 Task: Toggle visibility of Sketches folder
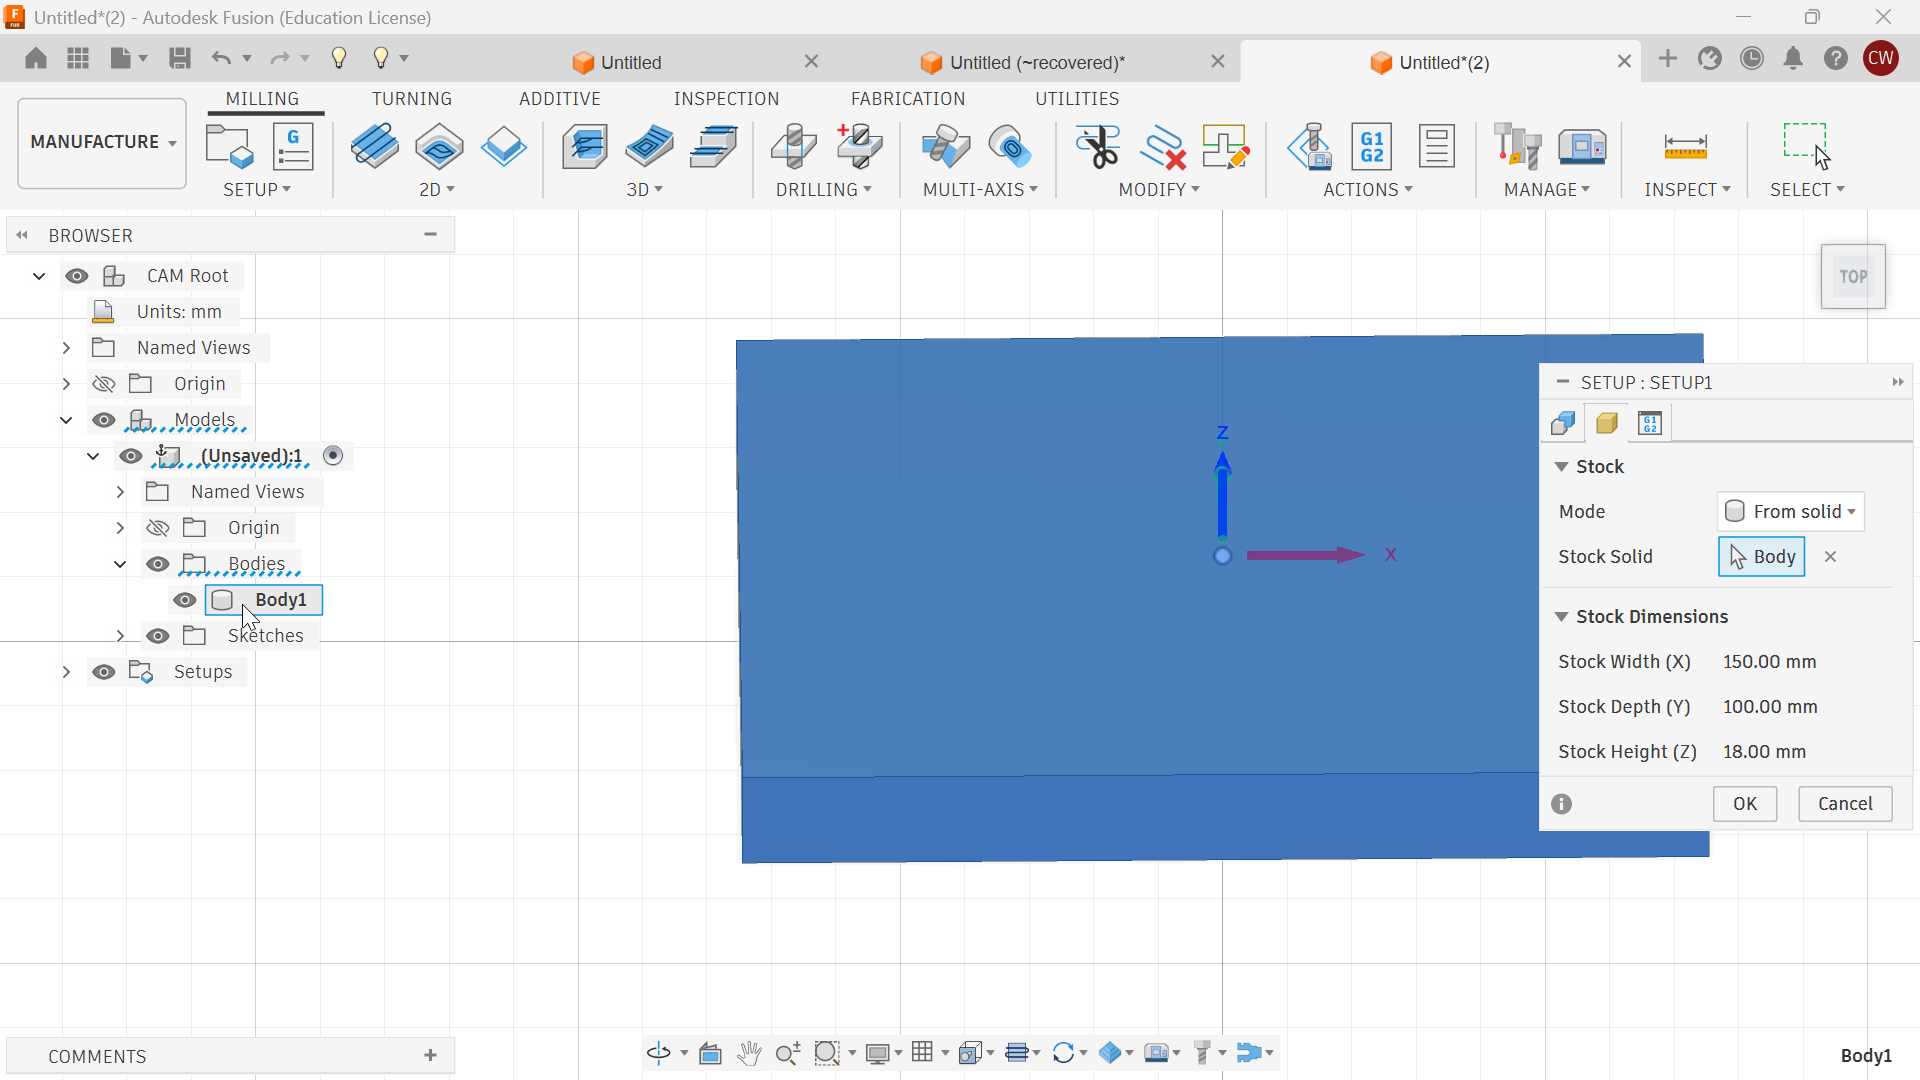point(158,636)
